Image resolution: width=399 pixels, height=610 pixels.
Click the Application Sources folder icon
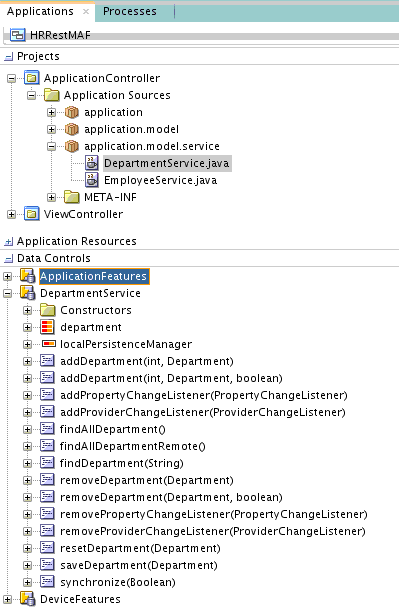tap(51, 95)
